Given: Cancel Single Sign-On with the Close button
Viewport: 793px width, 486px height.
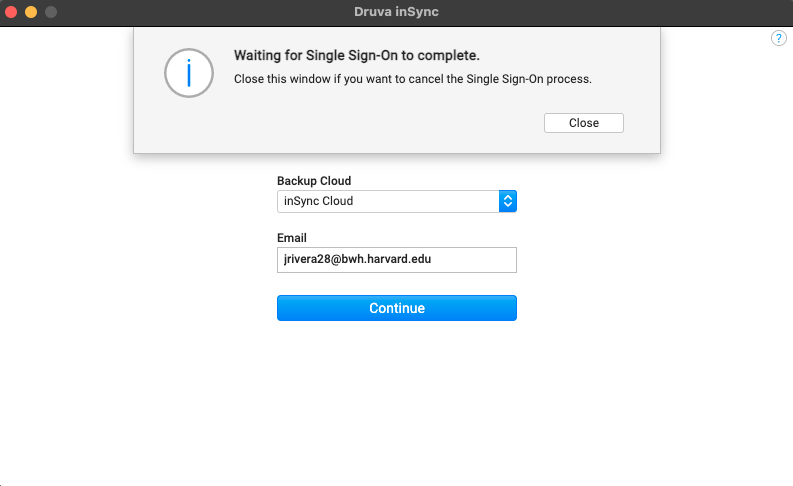Looking at the screenshot, I should pos(584,123).
